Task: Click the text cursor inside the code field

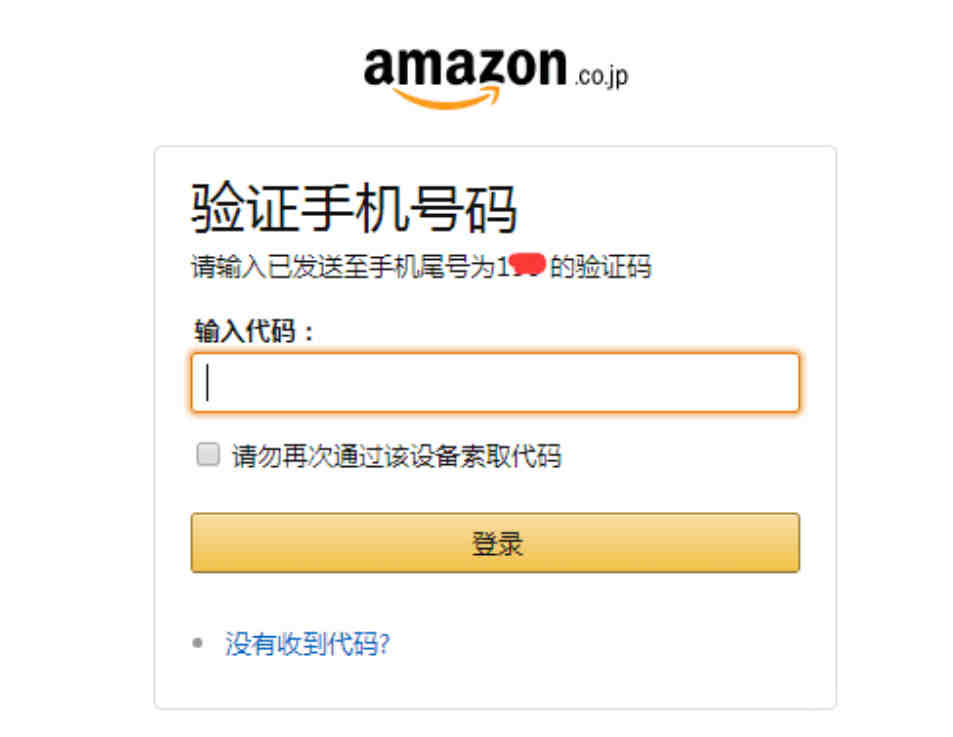Action: [x=207, y=382]
